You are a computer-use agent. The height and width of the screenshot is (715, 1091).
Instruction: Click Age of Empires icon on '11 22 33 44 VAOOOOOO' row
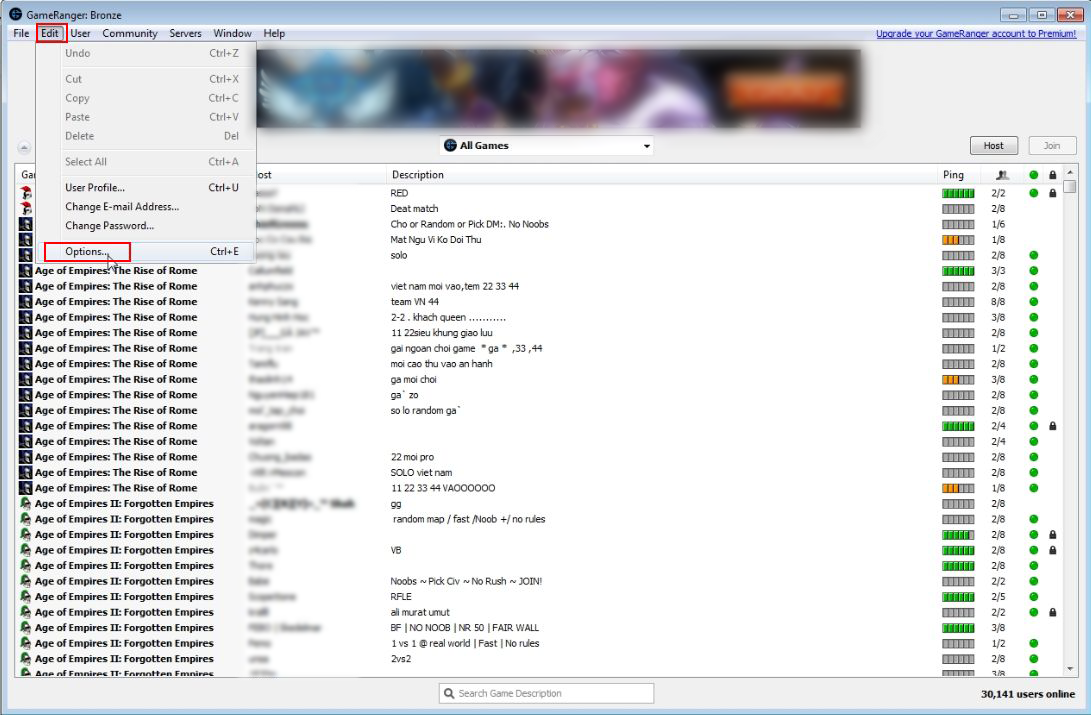(26, 488)
